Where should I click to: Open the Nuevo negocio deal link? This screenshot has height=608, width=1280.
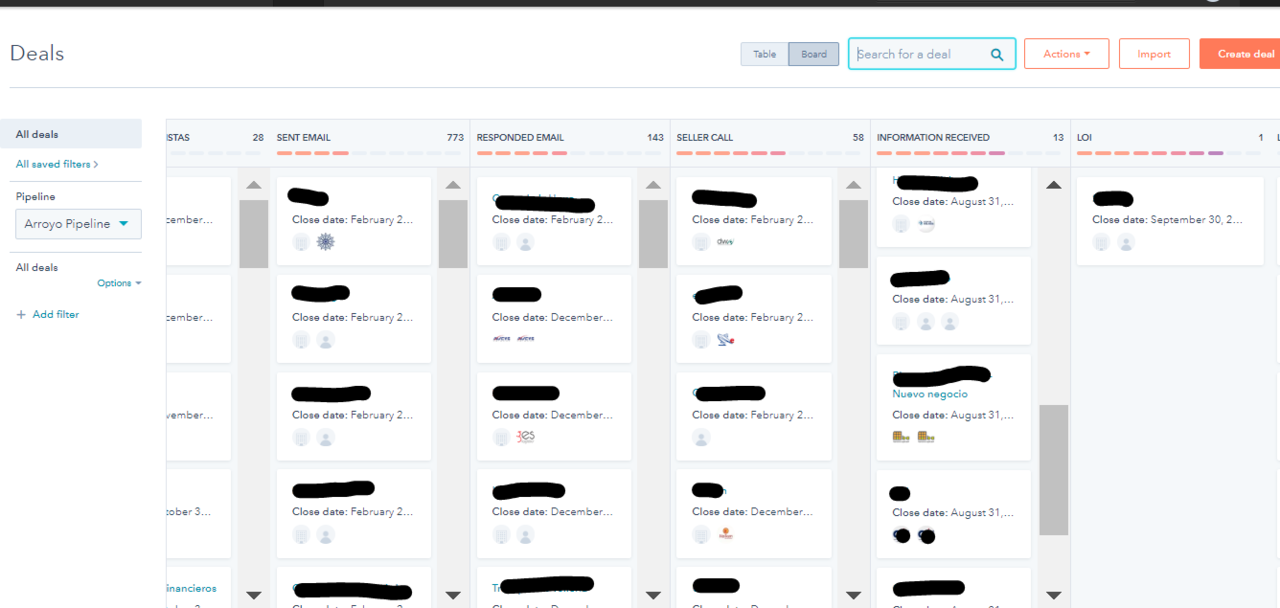click(929, 394)
